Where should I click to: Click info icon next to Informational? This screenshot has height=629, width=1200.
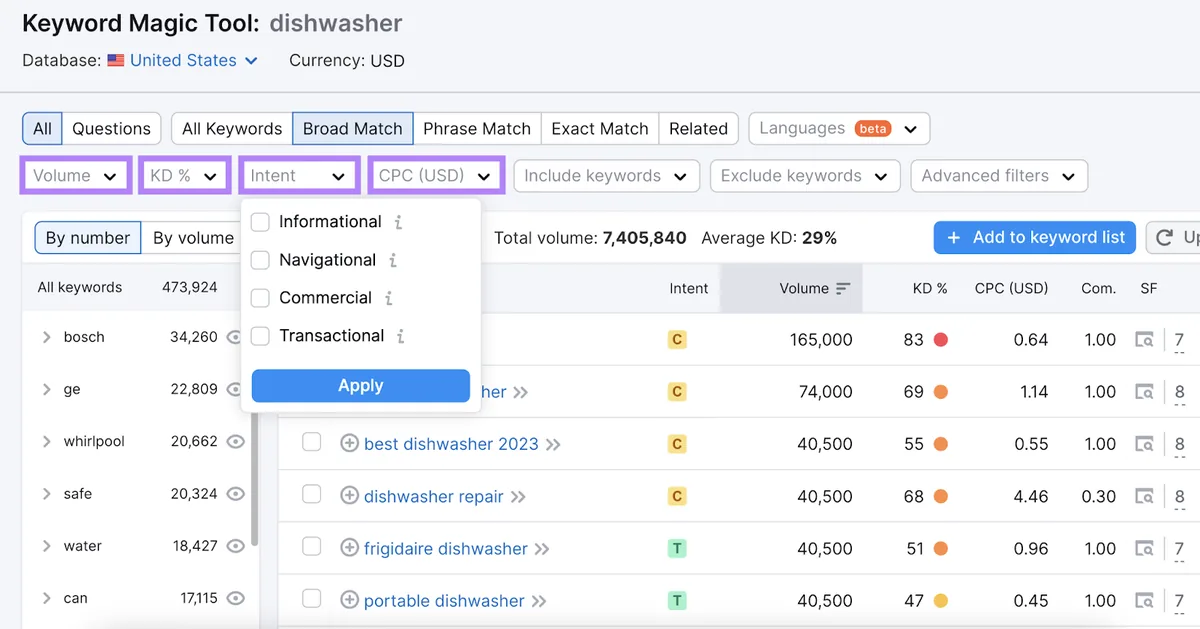pos(398,222)
